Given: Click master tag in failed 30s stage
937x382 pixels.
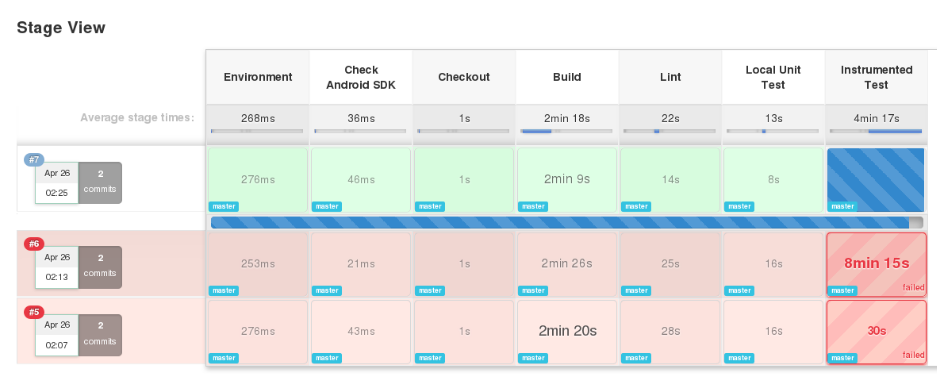Looking at the screenshot, I should tap(842, 358).
